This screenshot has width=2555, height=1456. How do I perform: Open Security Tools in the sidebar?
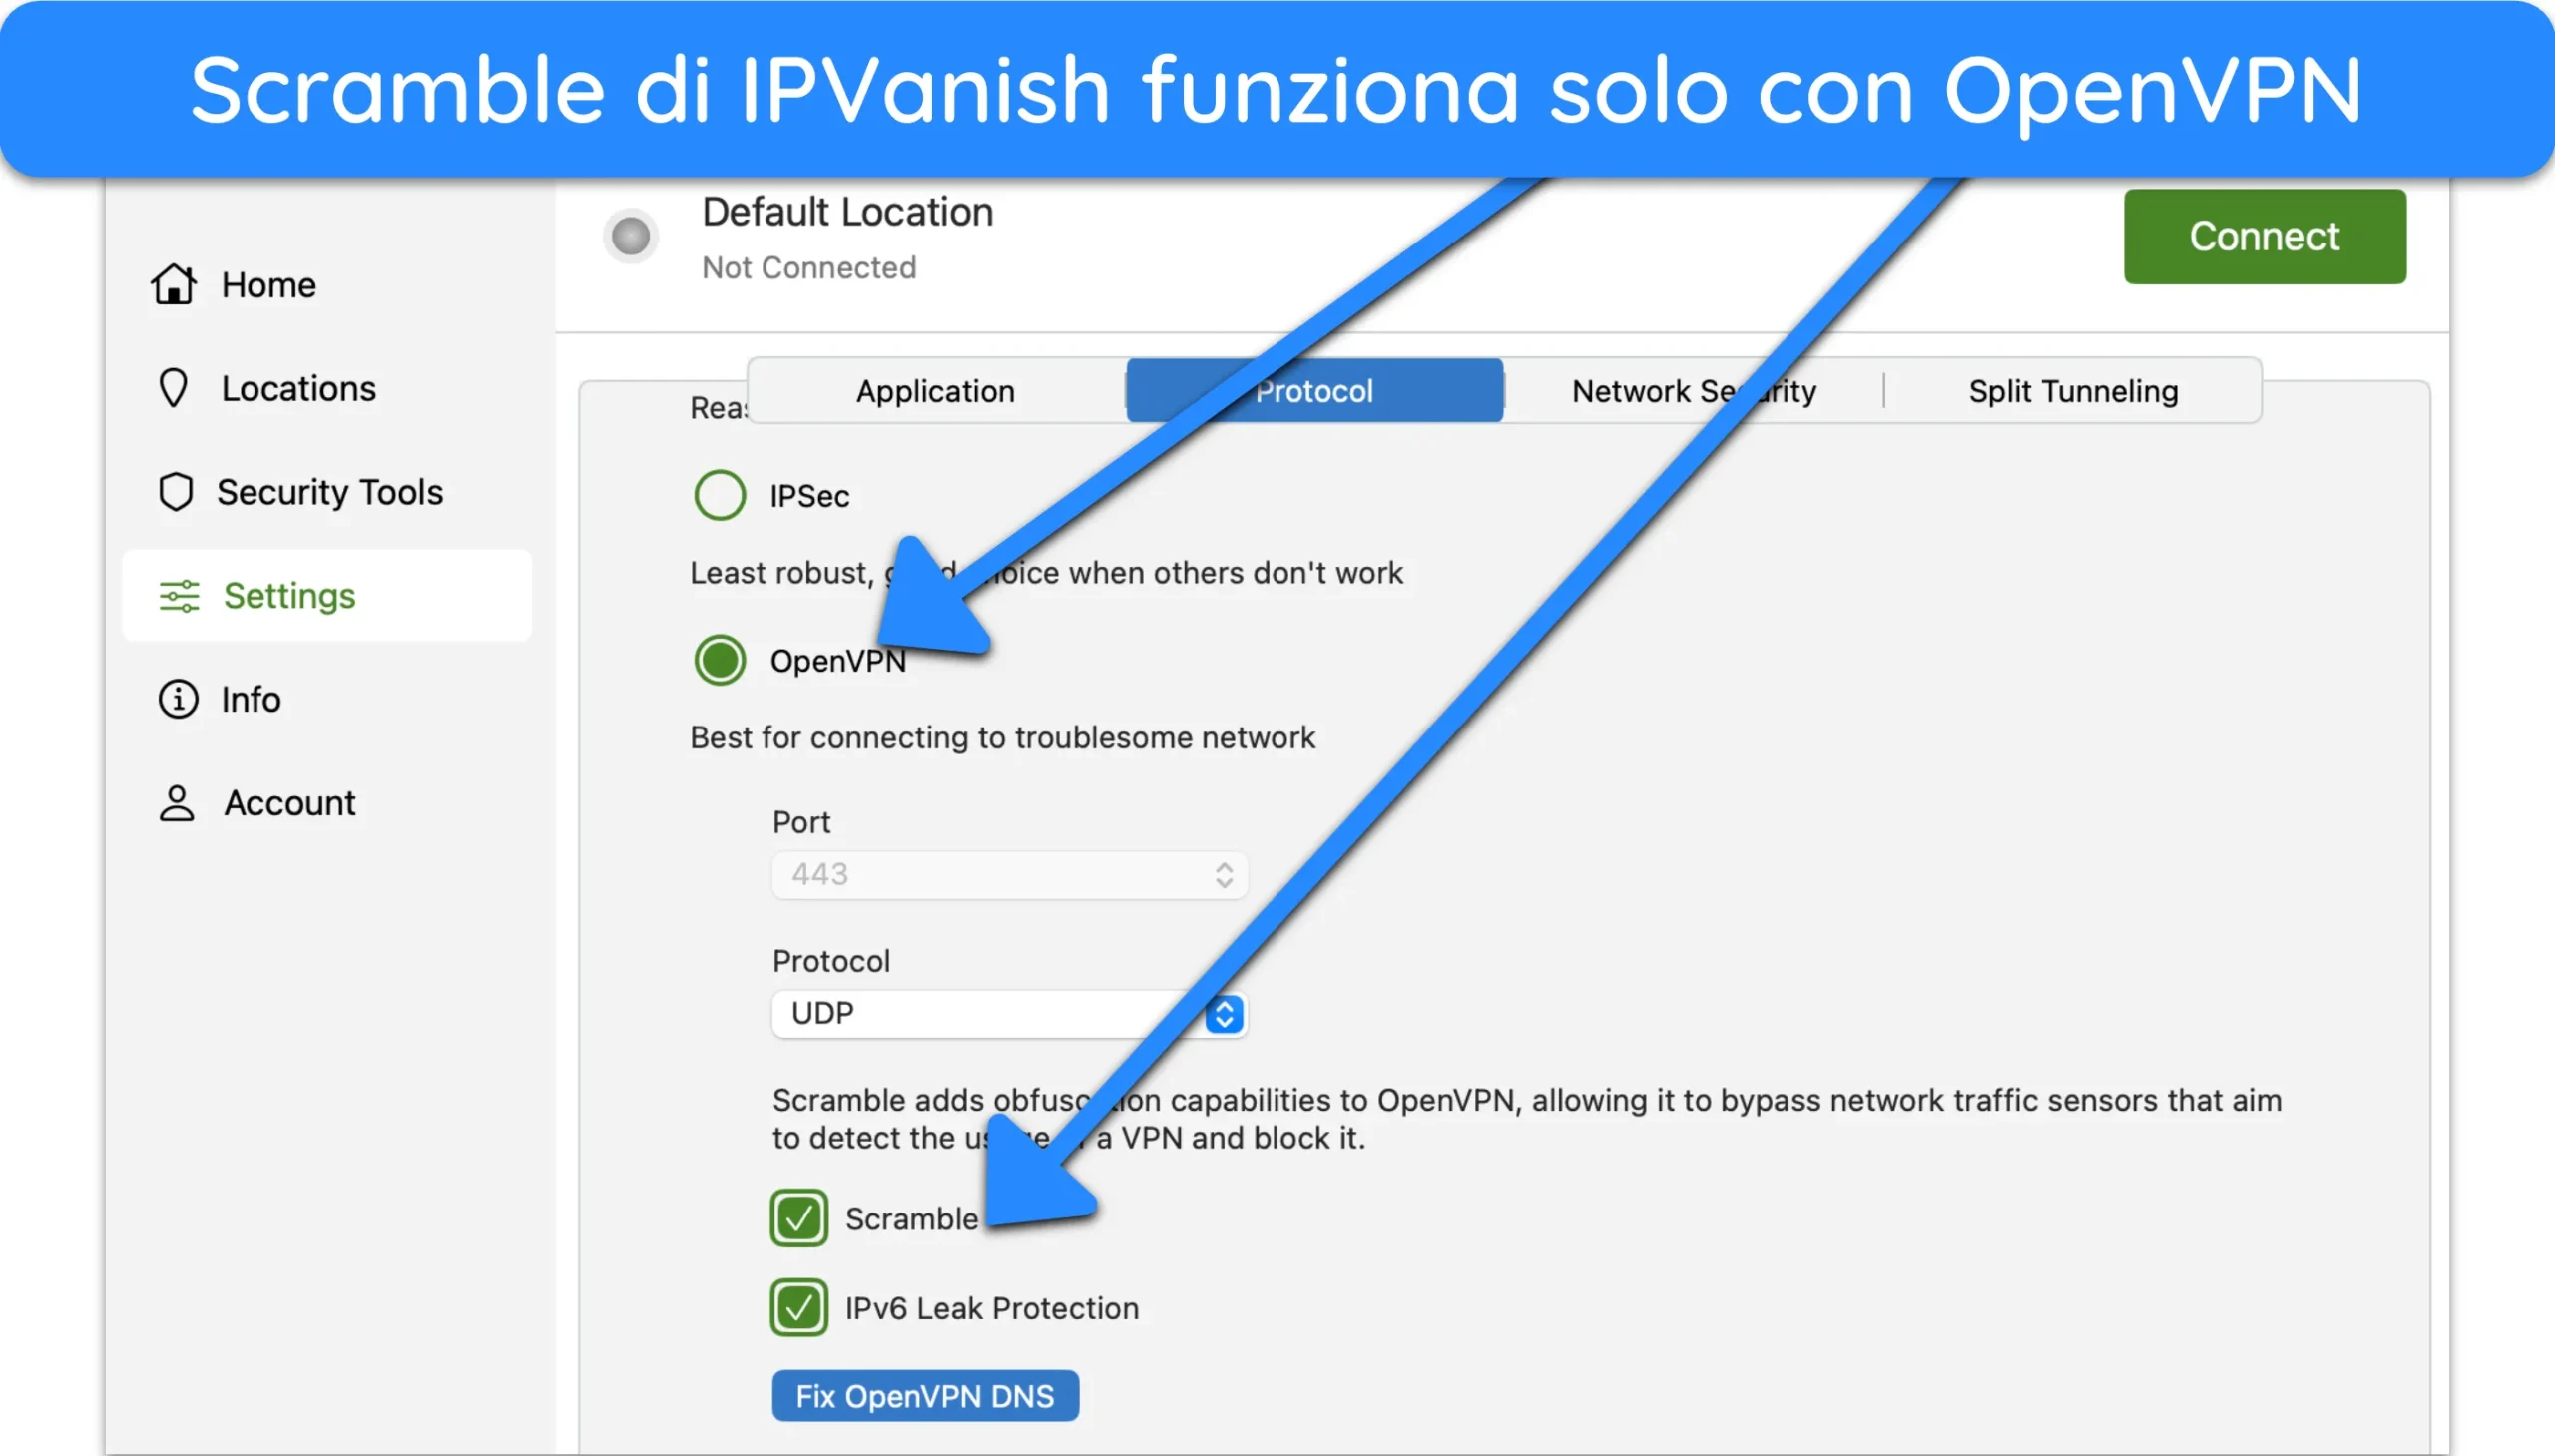tap(327, 492)
